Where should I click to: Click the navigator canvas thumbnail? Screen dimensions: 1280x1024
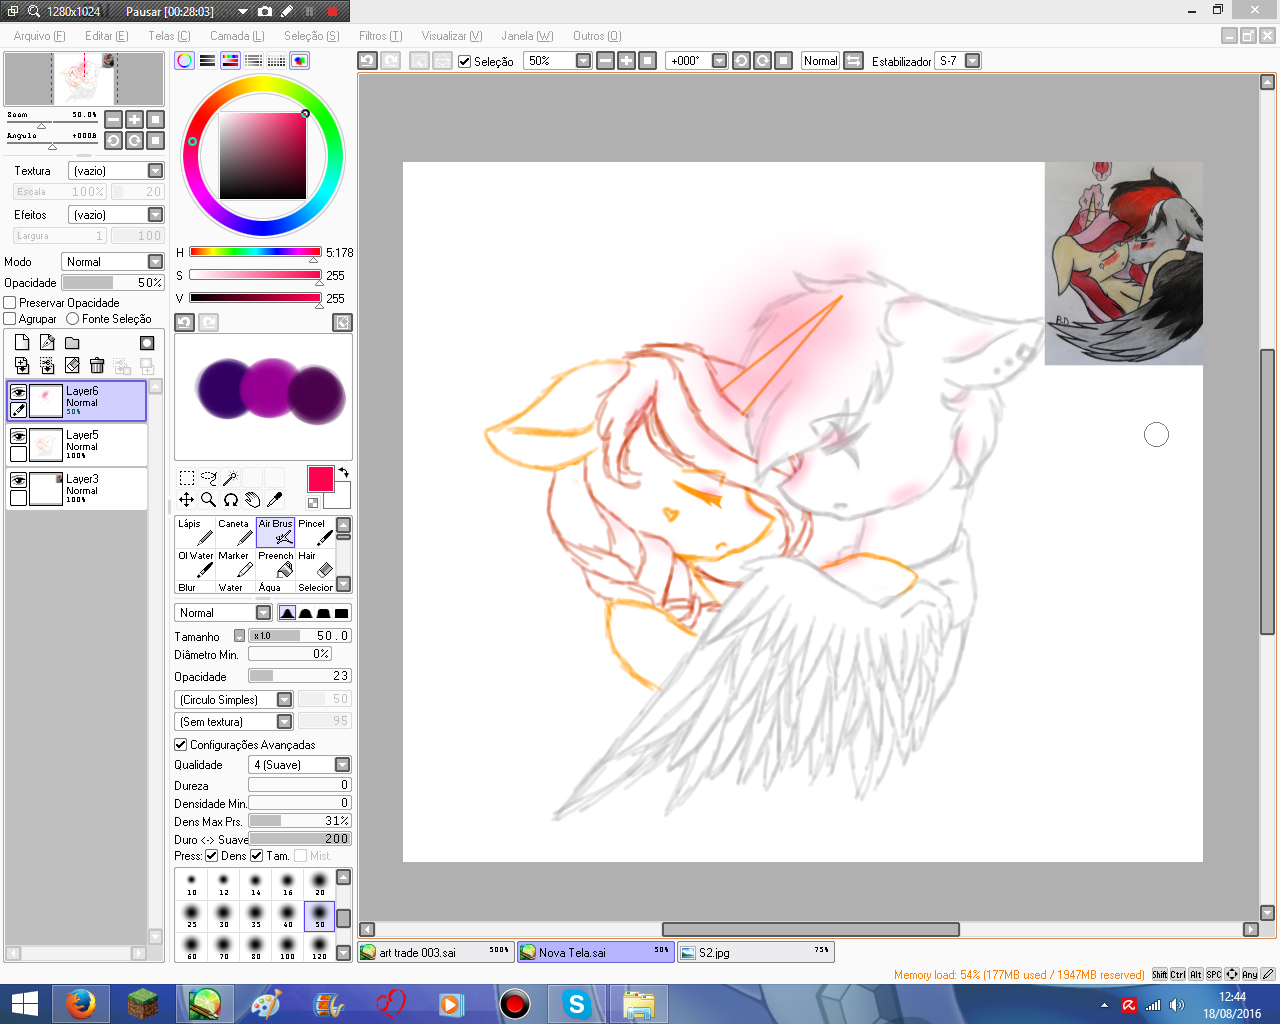[x=84, y=79]
